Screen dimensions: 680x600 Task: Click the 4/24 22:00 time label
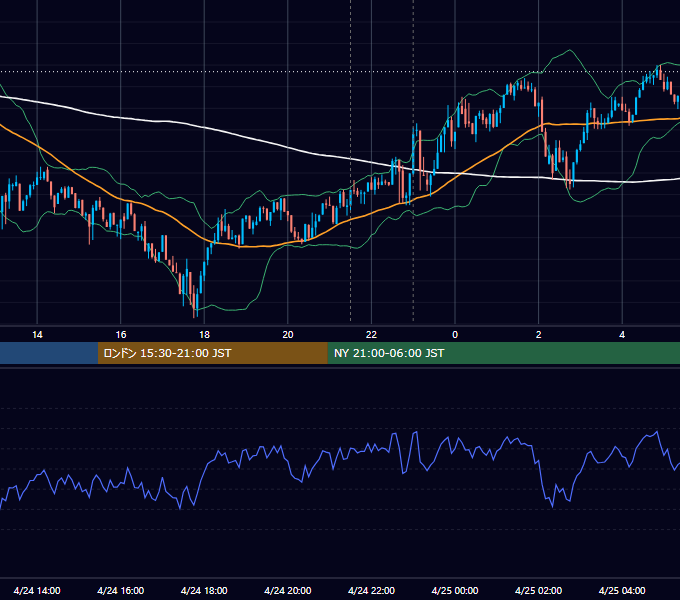click(x=371, y=590)
